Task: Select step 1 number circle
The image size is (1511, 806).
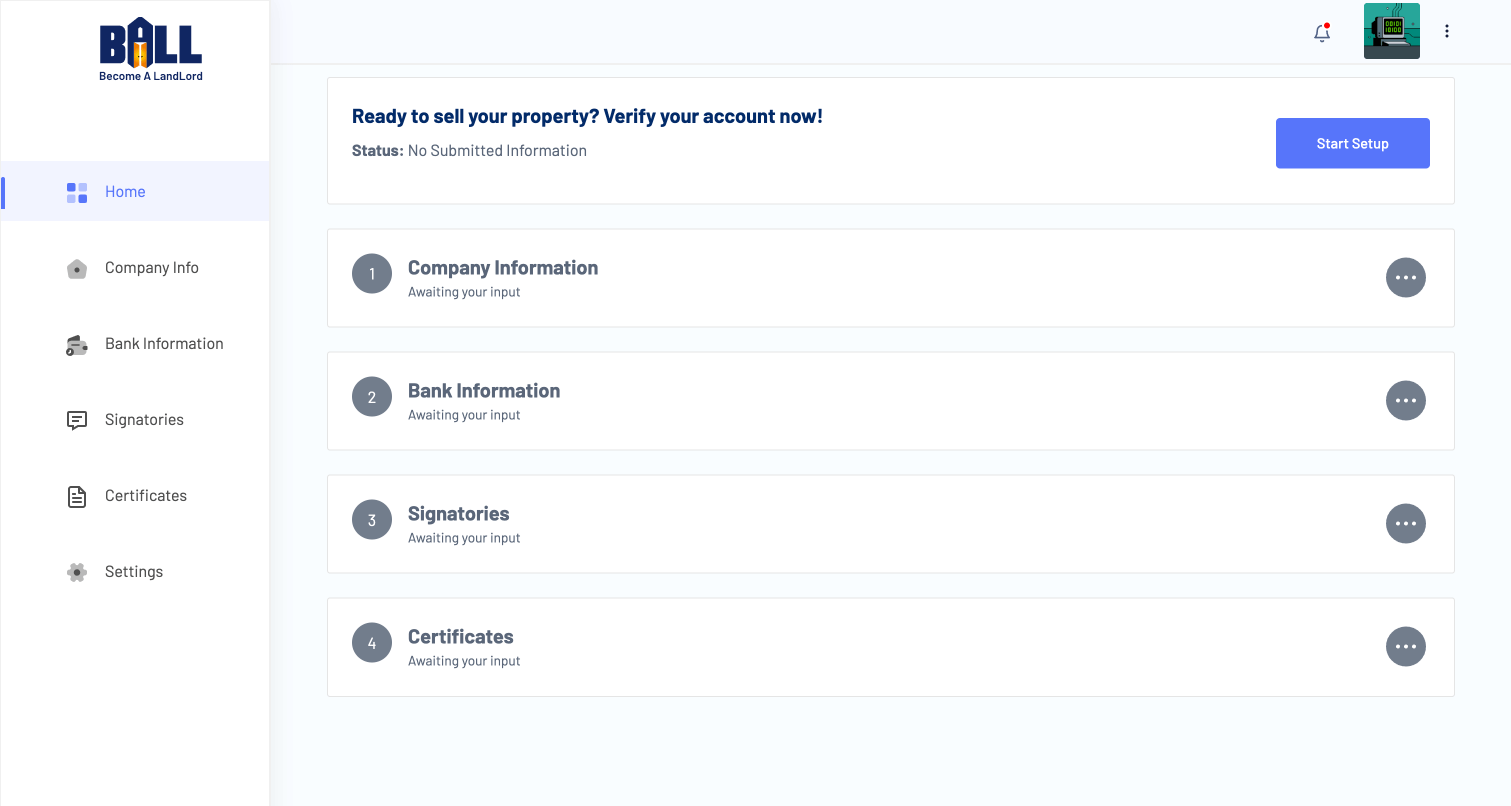Action: click(372, 274)
